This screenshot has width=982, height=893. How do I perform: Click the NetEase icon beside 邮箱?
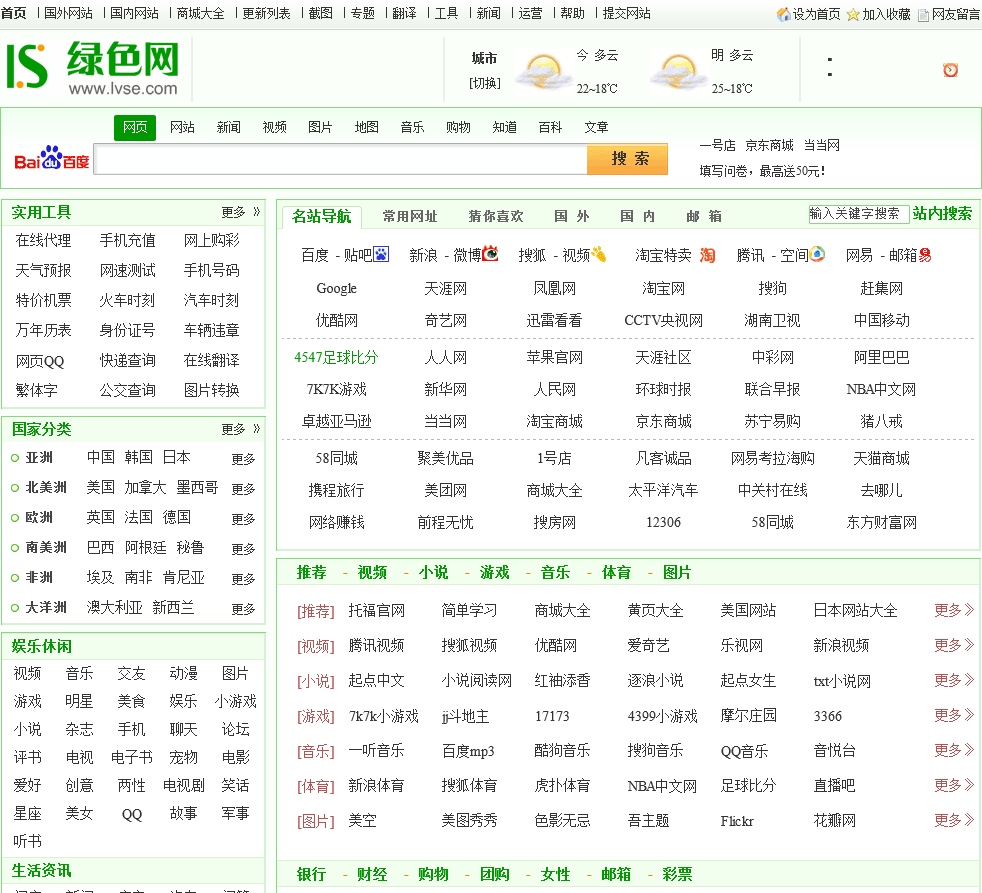pos(925,255)
